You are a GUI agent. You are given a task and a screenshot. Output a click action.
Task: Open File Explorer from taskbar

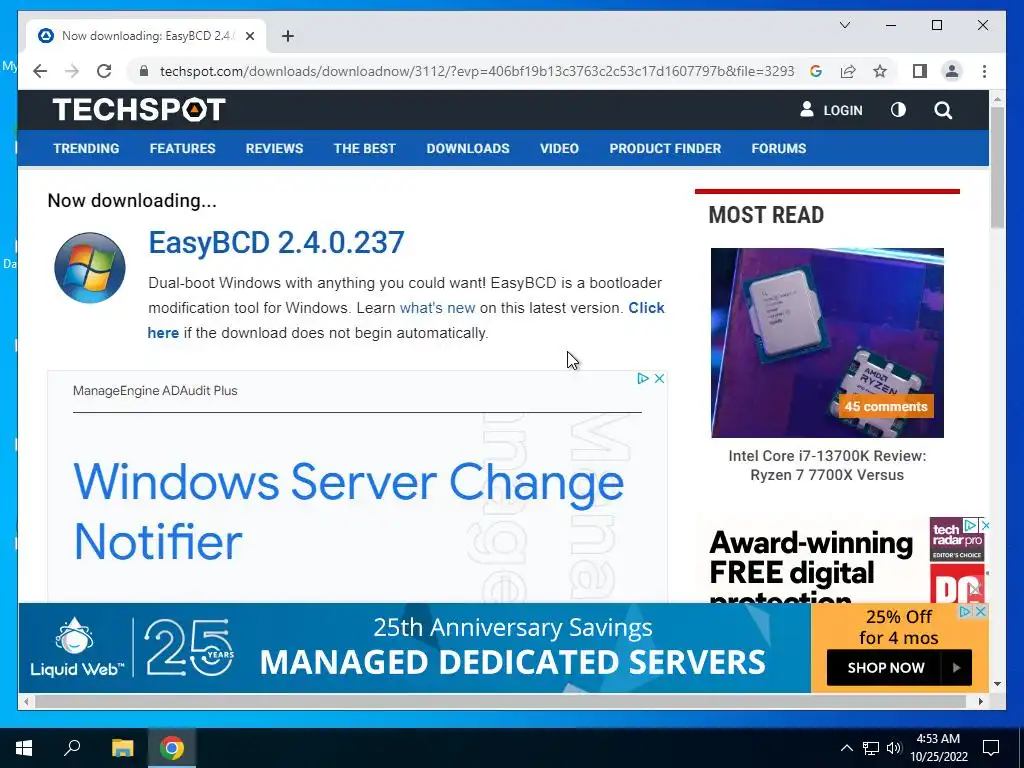[122, 748]
